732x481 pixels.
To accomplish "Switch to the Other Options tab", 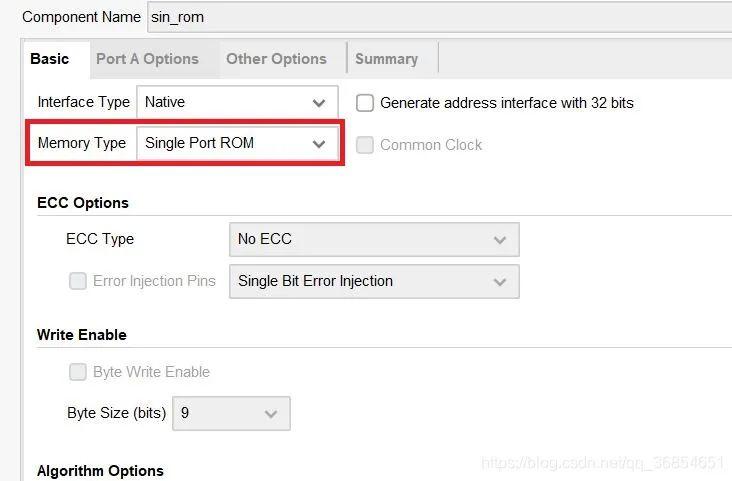I will click(276, 59).
